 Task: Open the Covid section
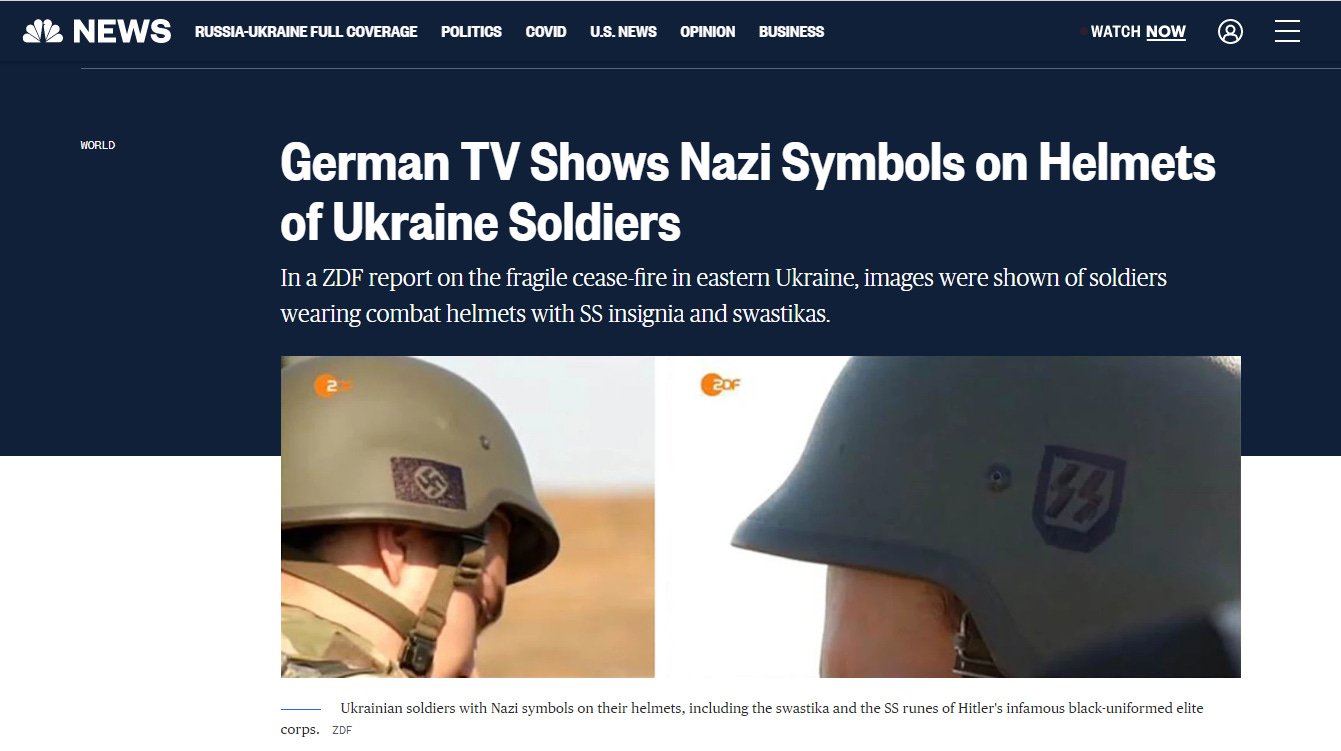[546, 32]
